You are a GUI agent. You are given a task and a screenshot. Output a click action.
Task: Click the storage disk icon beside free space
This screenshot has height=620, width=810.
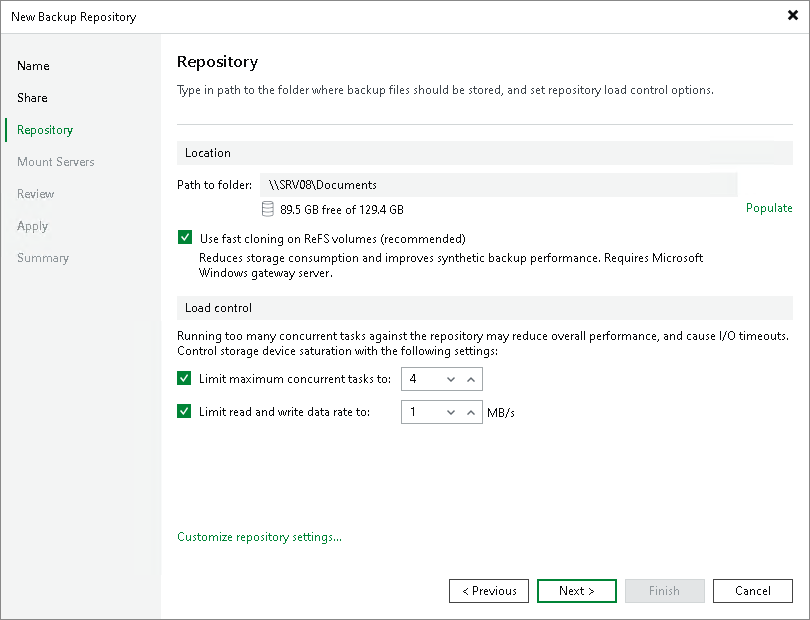(x=268, y=209)
